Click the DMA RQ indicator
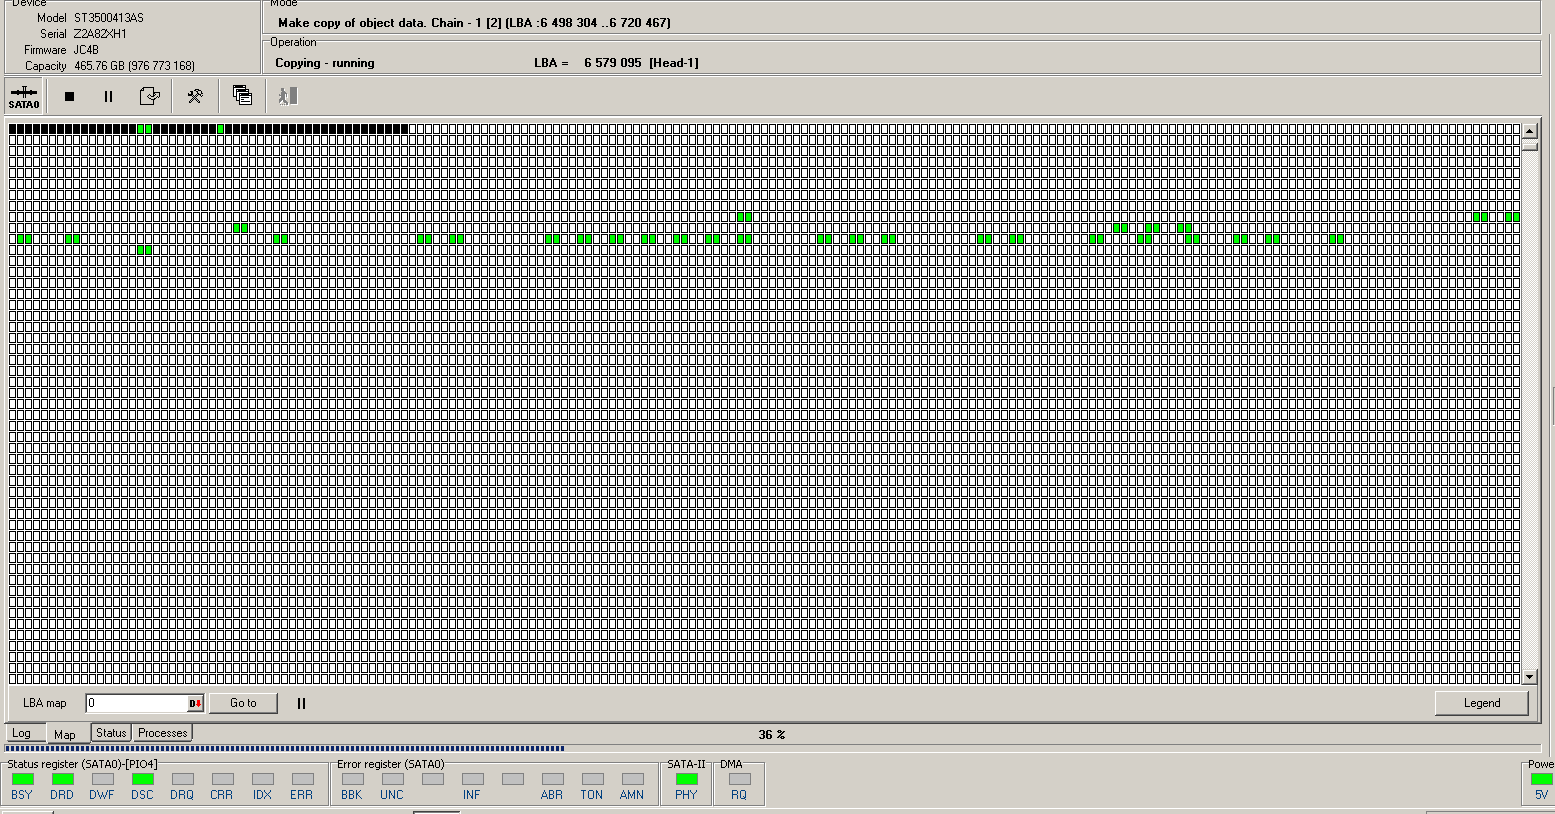Image resolution: width=1555 pixels, height=814 pixels. (739, 779)
